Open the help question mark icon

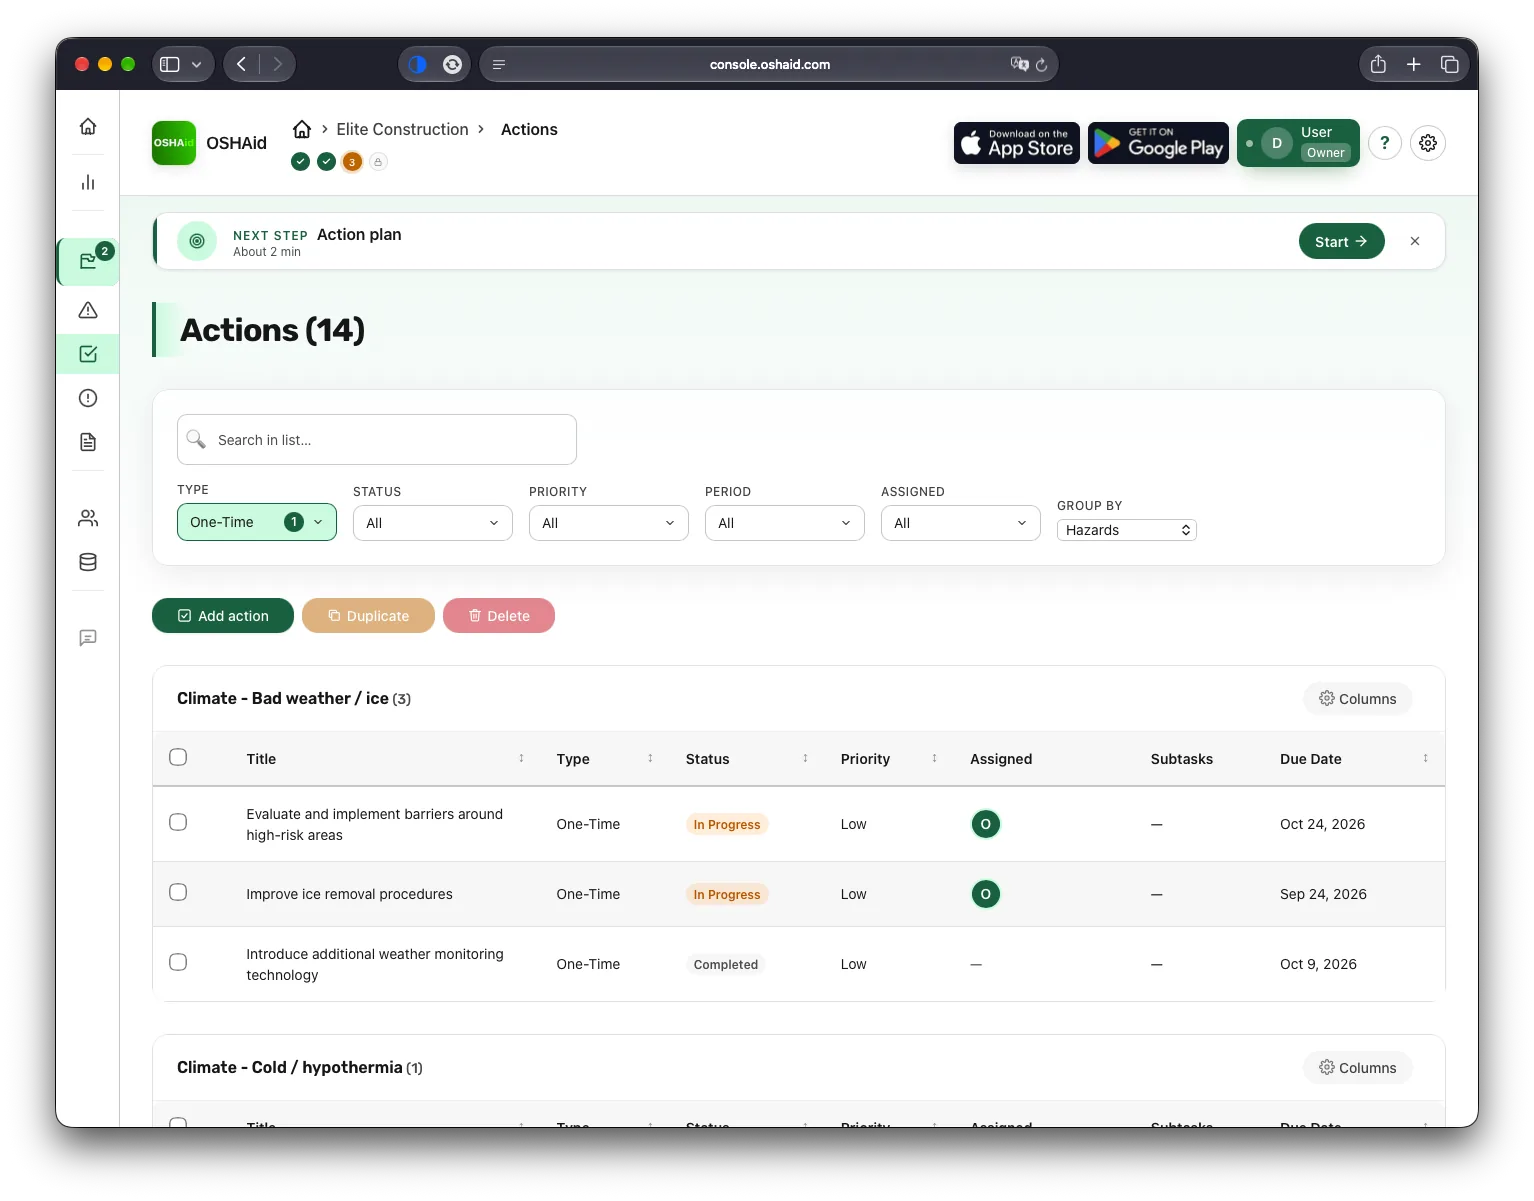(1384, 143)
